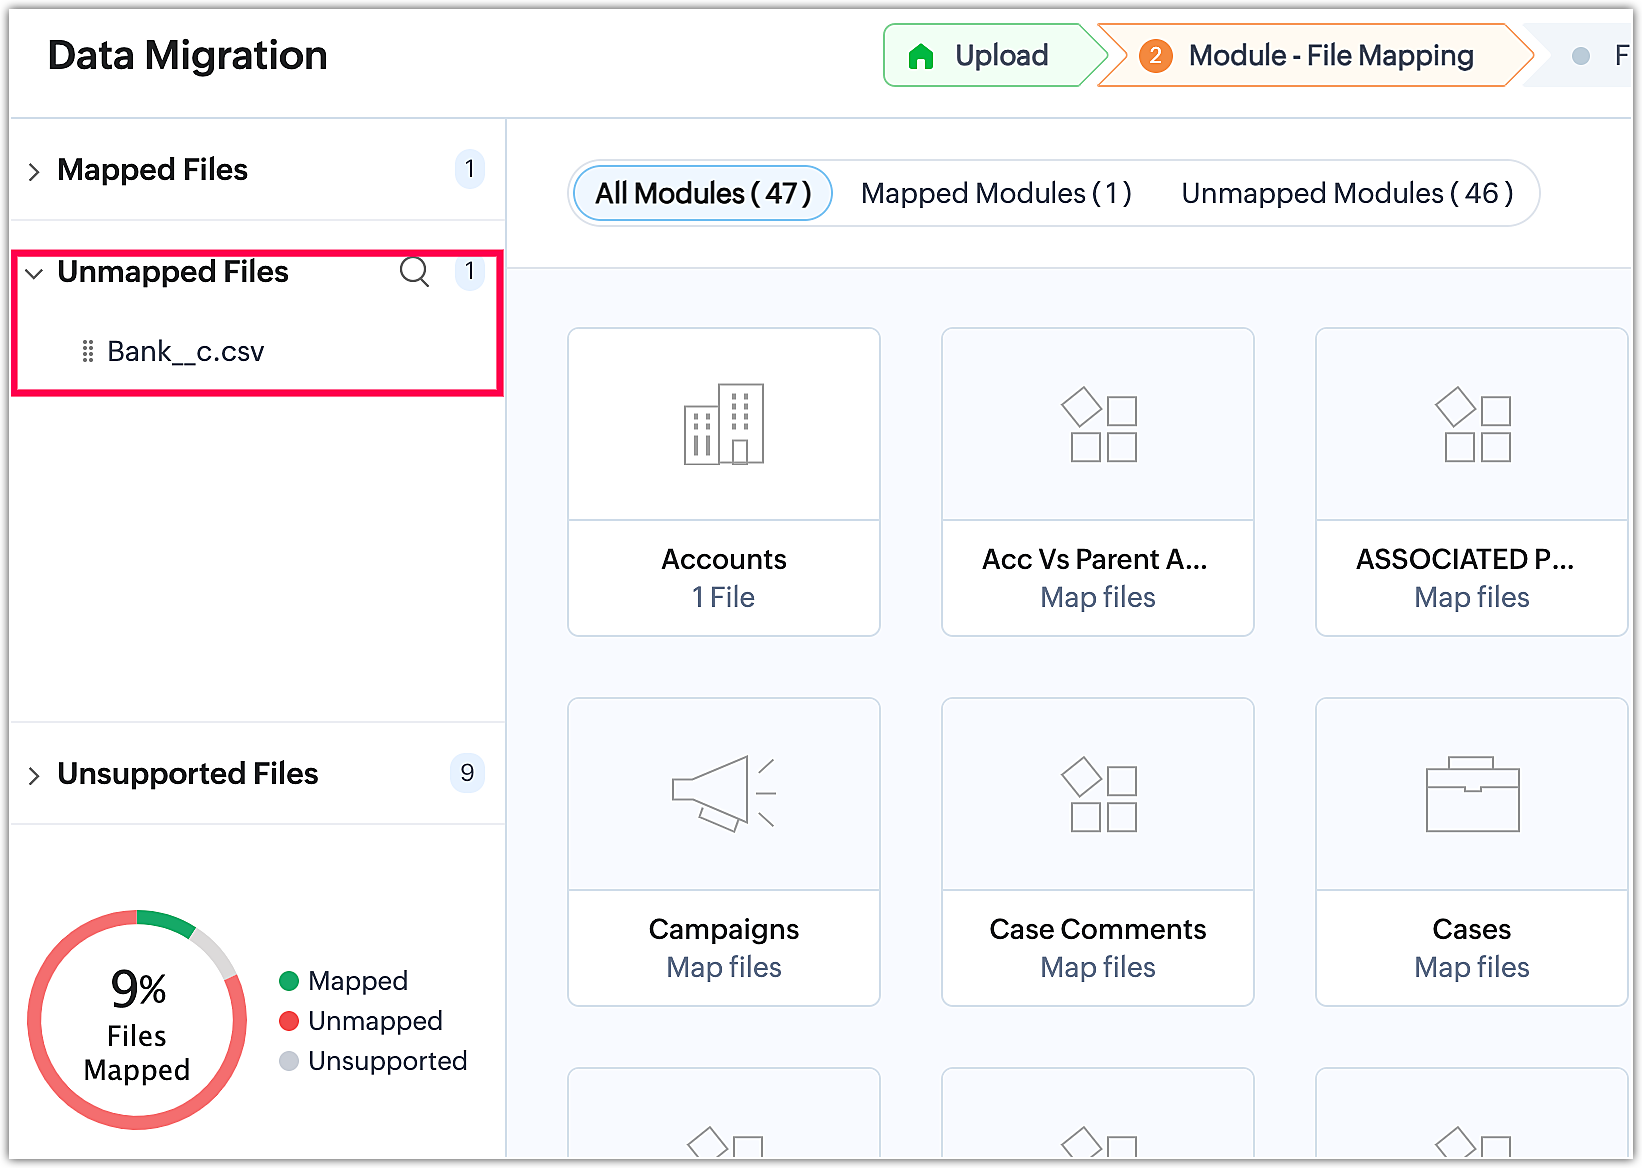Switch to the Unmapped Modules tab
Viewport: 1642px width, 1168px height.
[x=1346, y=193]
